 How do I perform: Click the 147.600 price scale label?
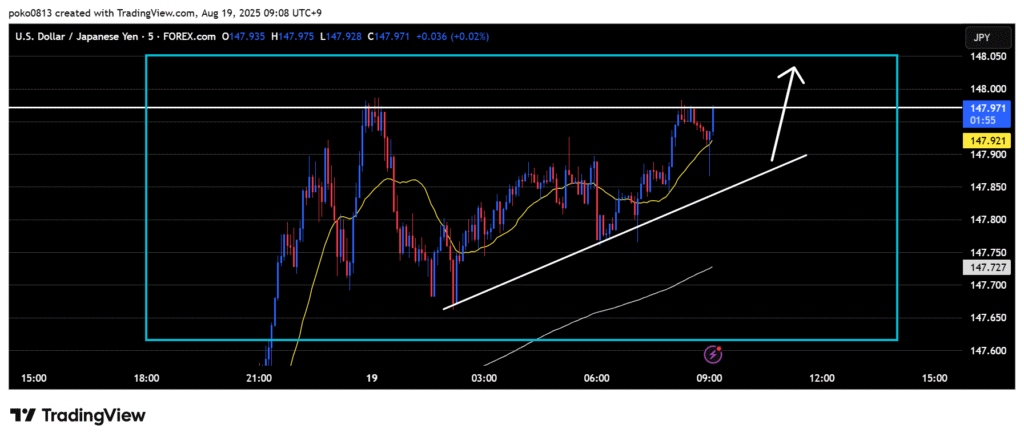click(x=980, y=350)
